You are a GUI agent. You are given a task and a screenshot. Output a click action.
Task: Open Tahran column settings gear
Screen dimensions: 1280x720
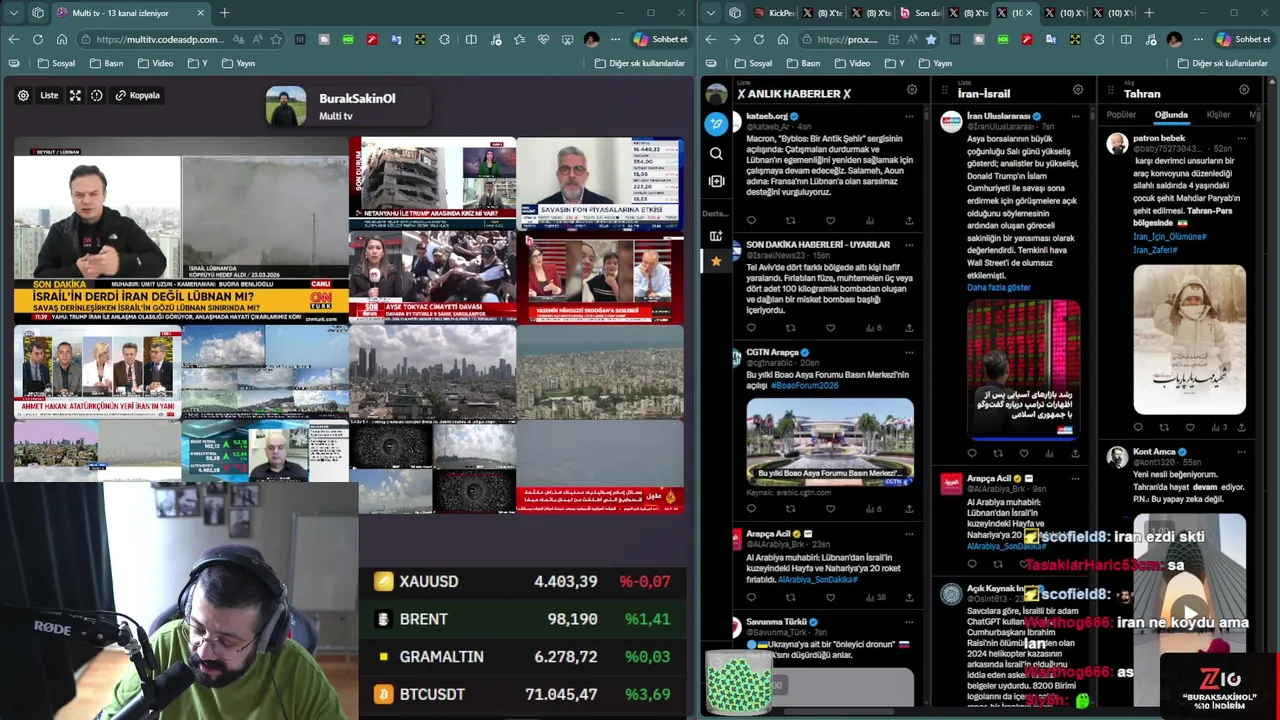(x=1244, y=90)
